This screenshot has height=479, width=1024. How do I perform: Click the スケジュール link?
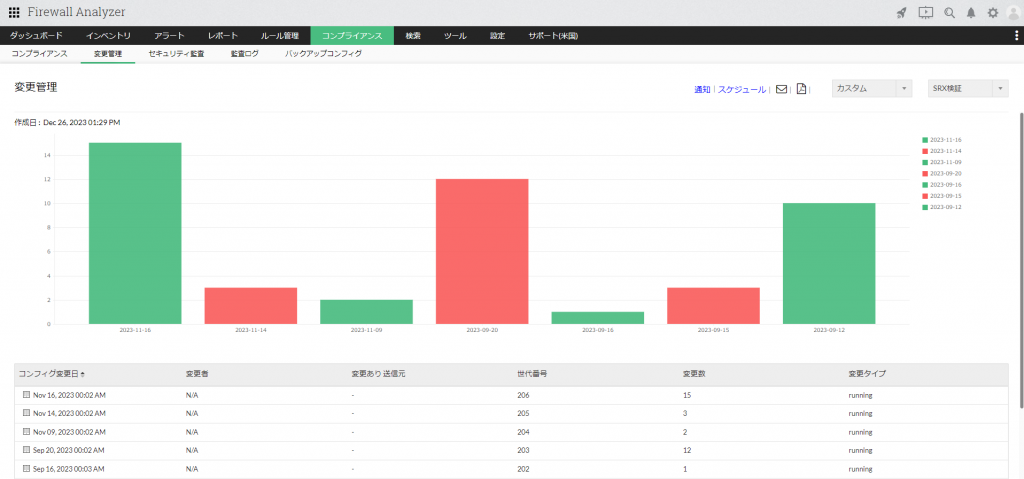point(742,90)
